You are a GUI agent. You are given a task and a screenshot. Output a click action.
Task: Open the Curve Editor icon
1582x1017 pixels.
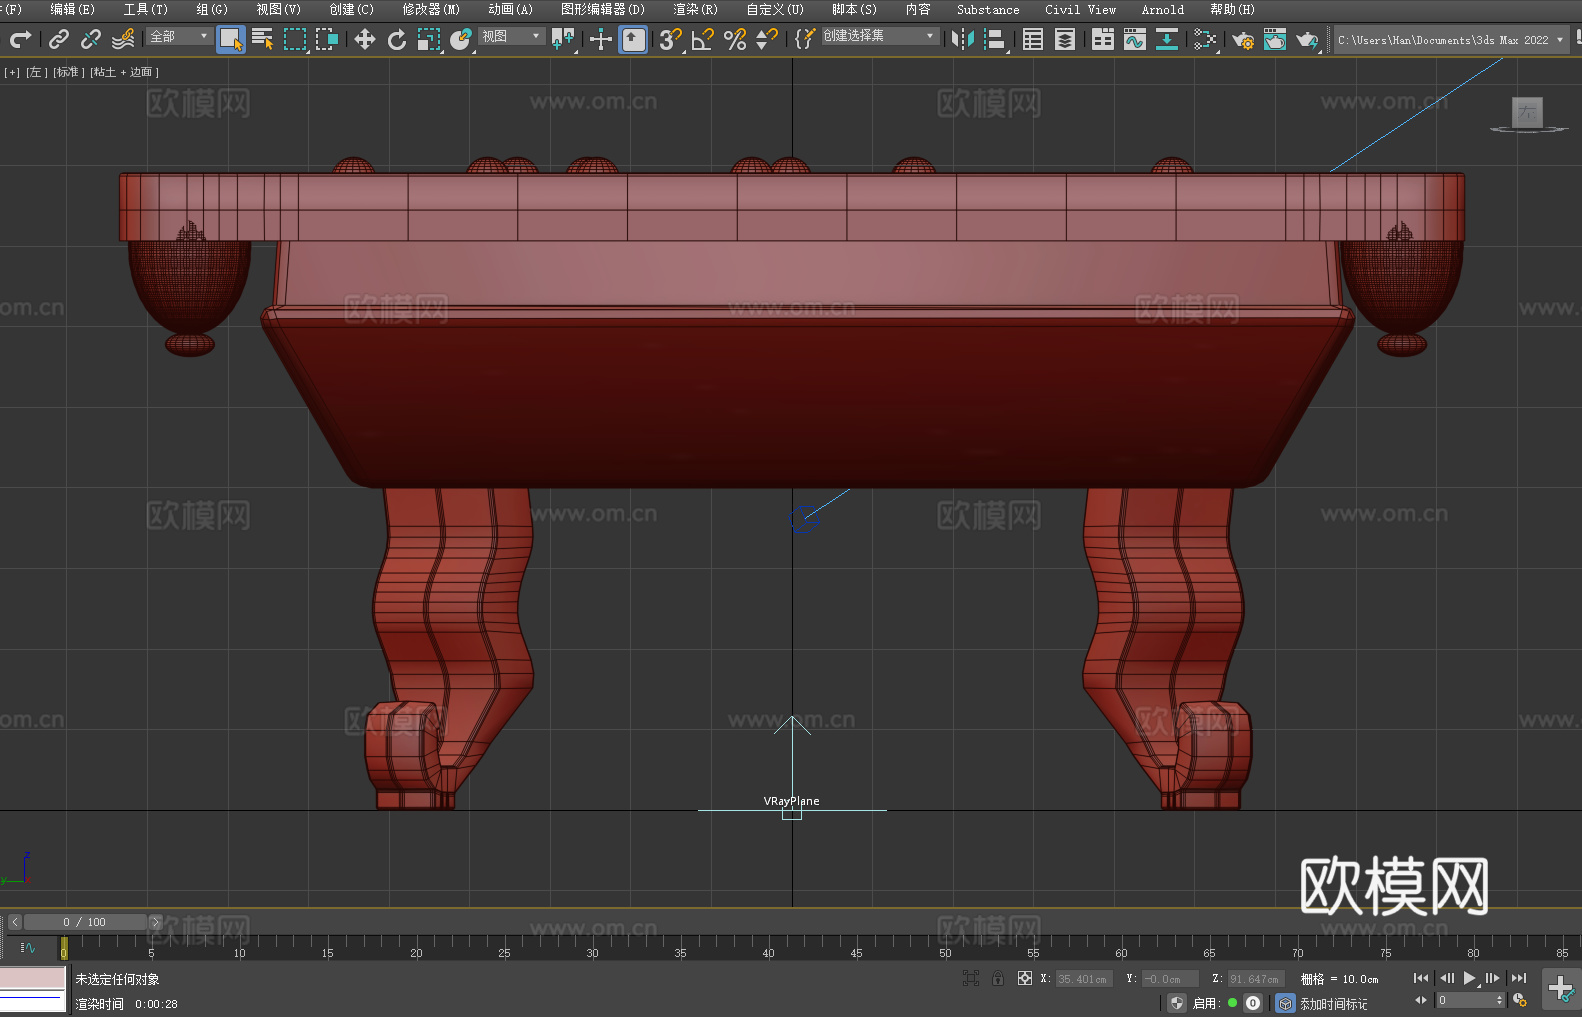pos(1134,39)
